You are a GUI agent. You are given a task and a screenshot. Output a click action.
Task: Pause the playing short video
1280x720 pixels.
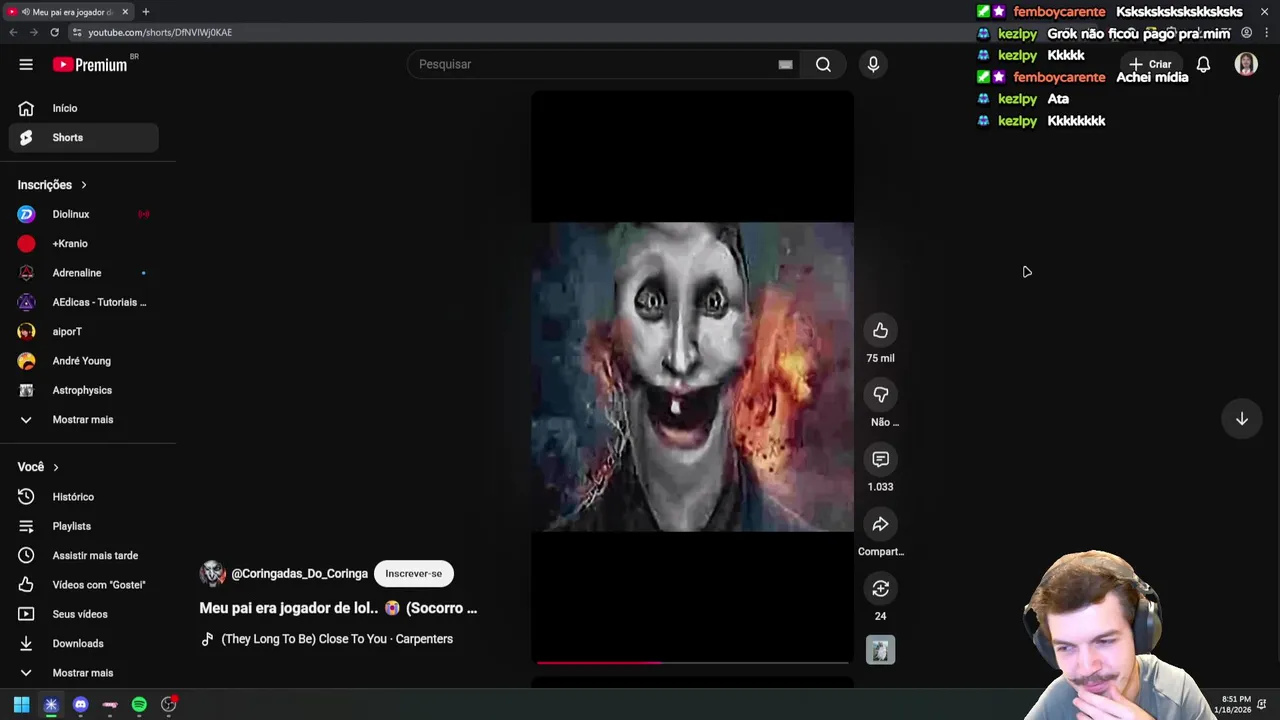pyautogui.click(x=692, y=377)
